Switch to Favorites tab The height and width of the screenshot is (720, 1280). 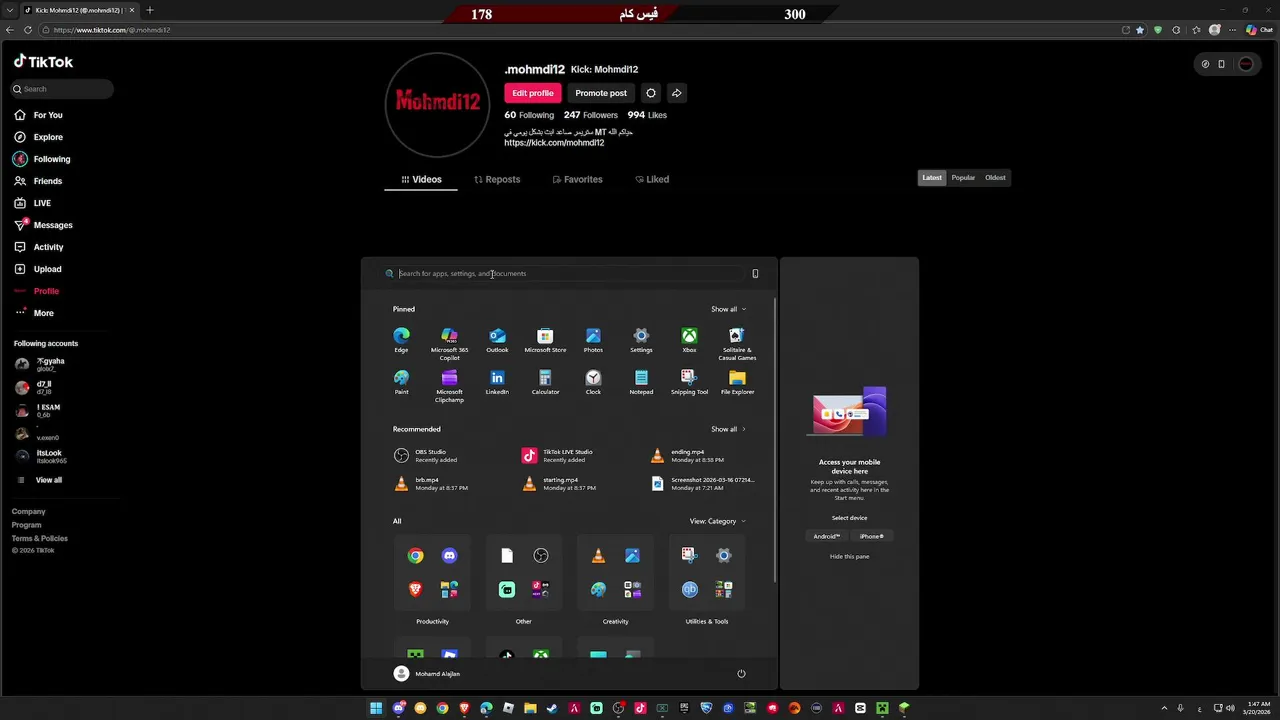577,179
